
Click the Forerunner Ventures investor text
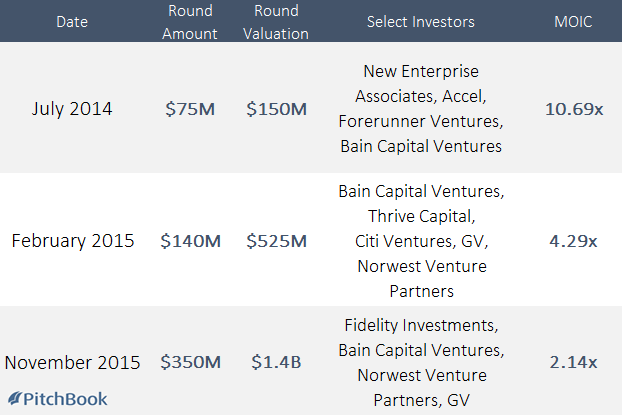pos(421,121)
